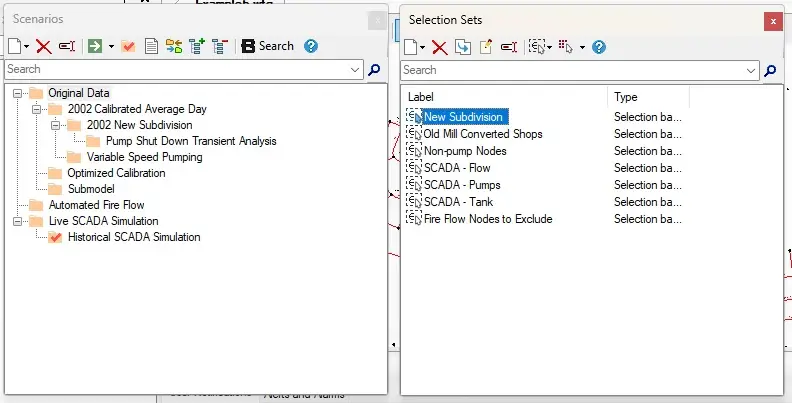The image size is (792, 403).
Task: Click the Edit selection set pencil icon
Action: (485, 47)
